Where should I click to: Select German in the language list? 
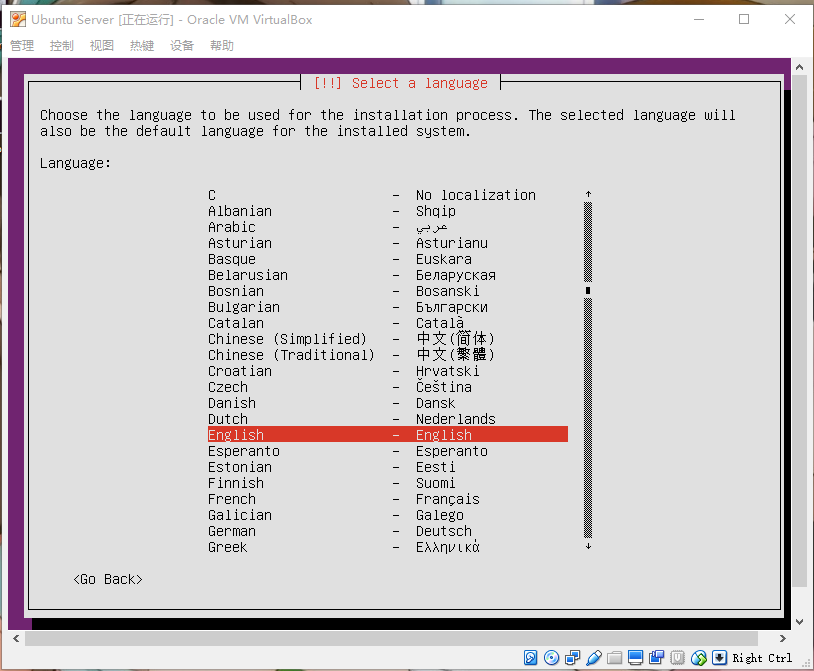point(388,531)
